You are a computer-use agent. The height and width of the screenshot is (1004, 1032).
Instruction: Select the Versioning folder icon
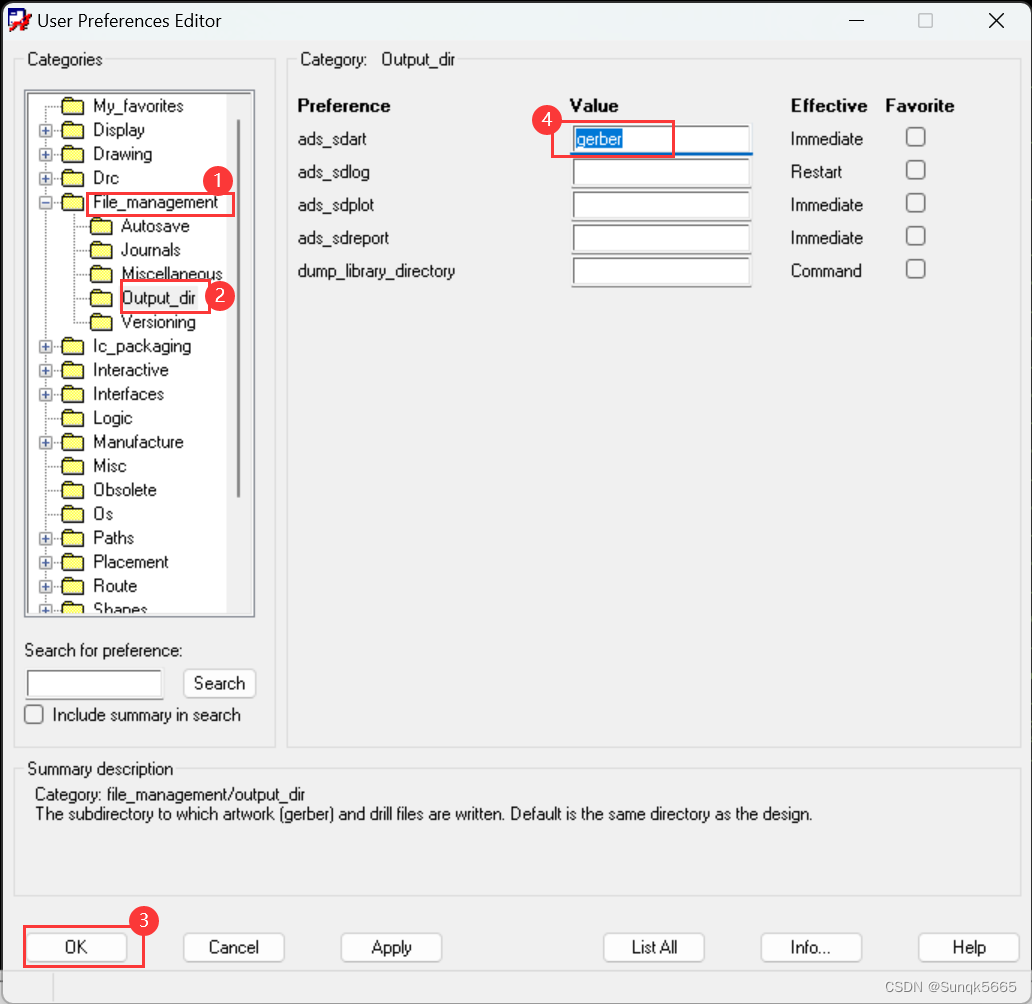(x=100, y=322)
